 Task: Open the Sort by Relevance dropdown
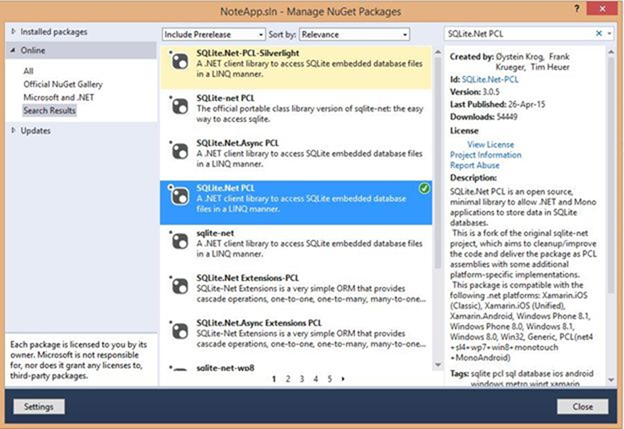pos(354,35)
